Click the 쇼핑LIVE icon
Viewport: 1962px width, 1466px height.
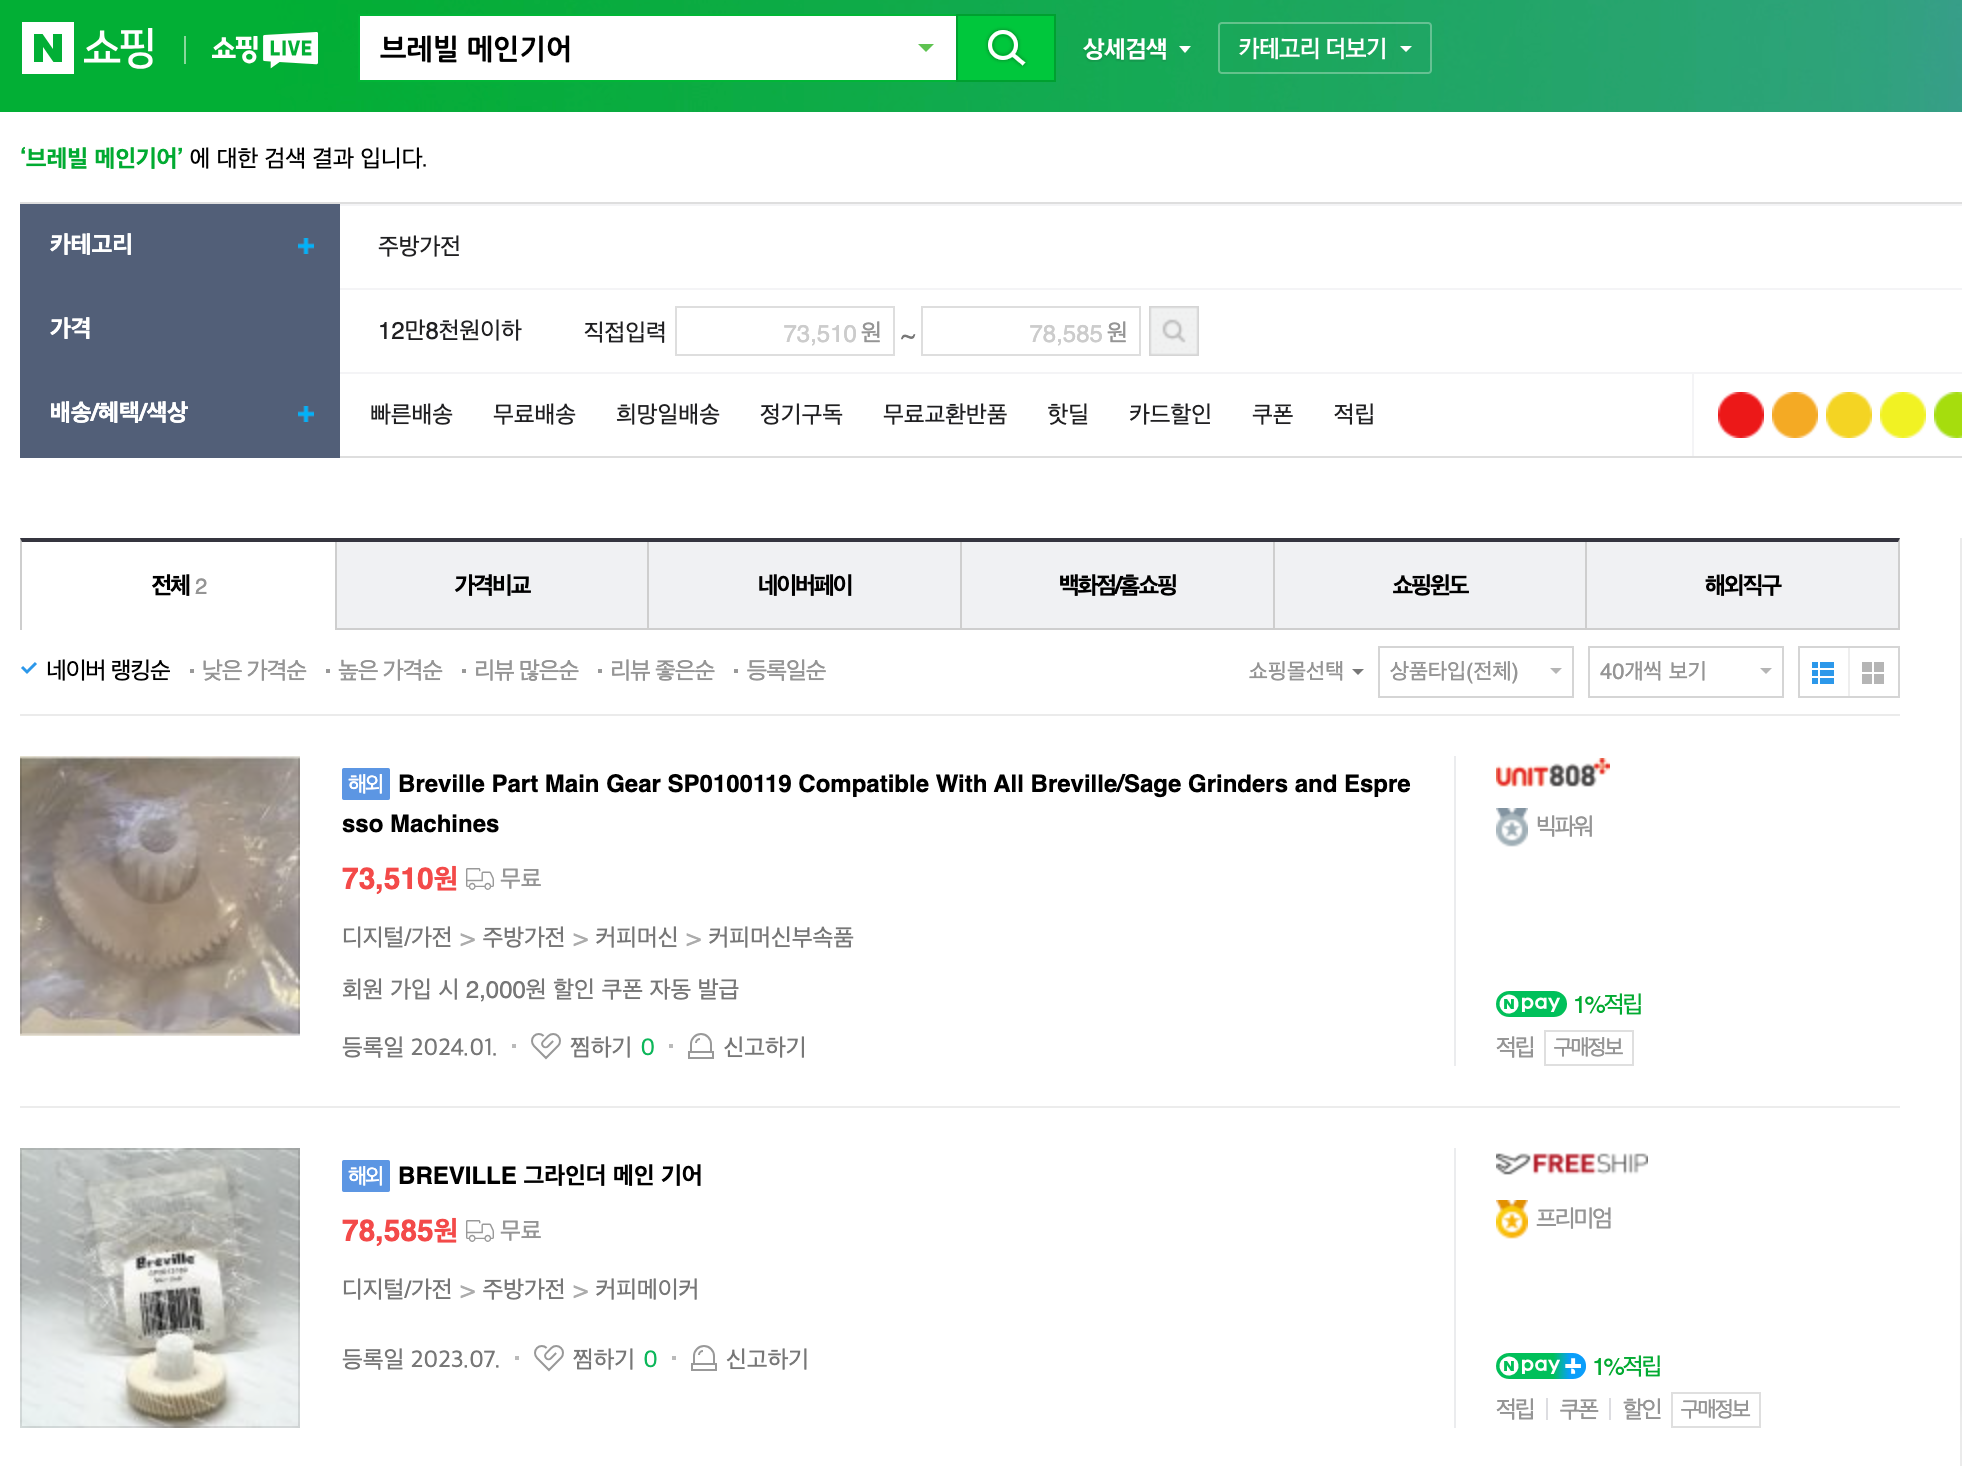[263, 47]
